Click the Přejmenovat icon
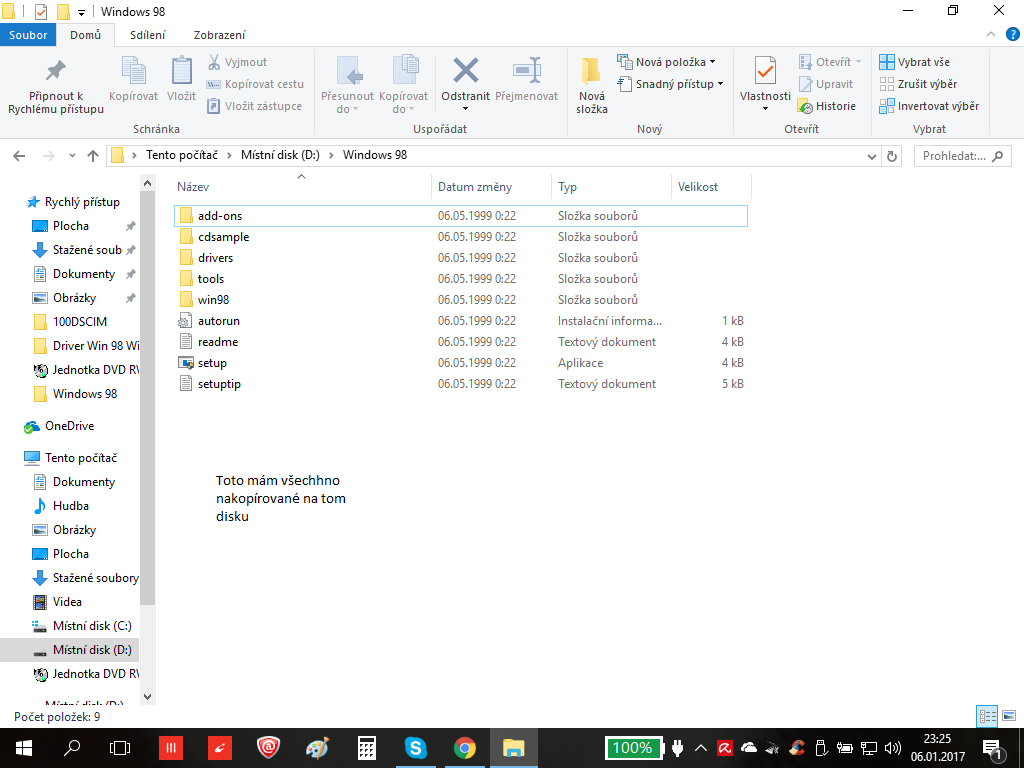1024x768 pixels. point(526,71)
